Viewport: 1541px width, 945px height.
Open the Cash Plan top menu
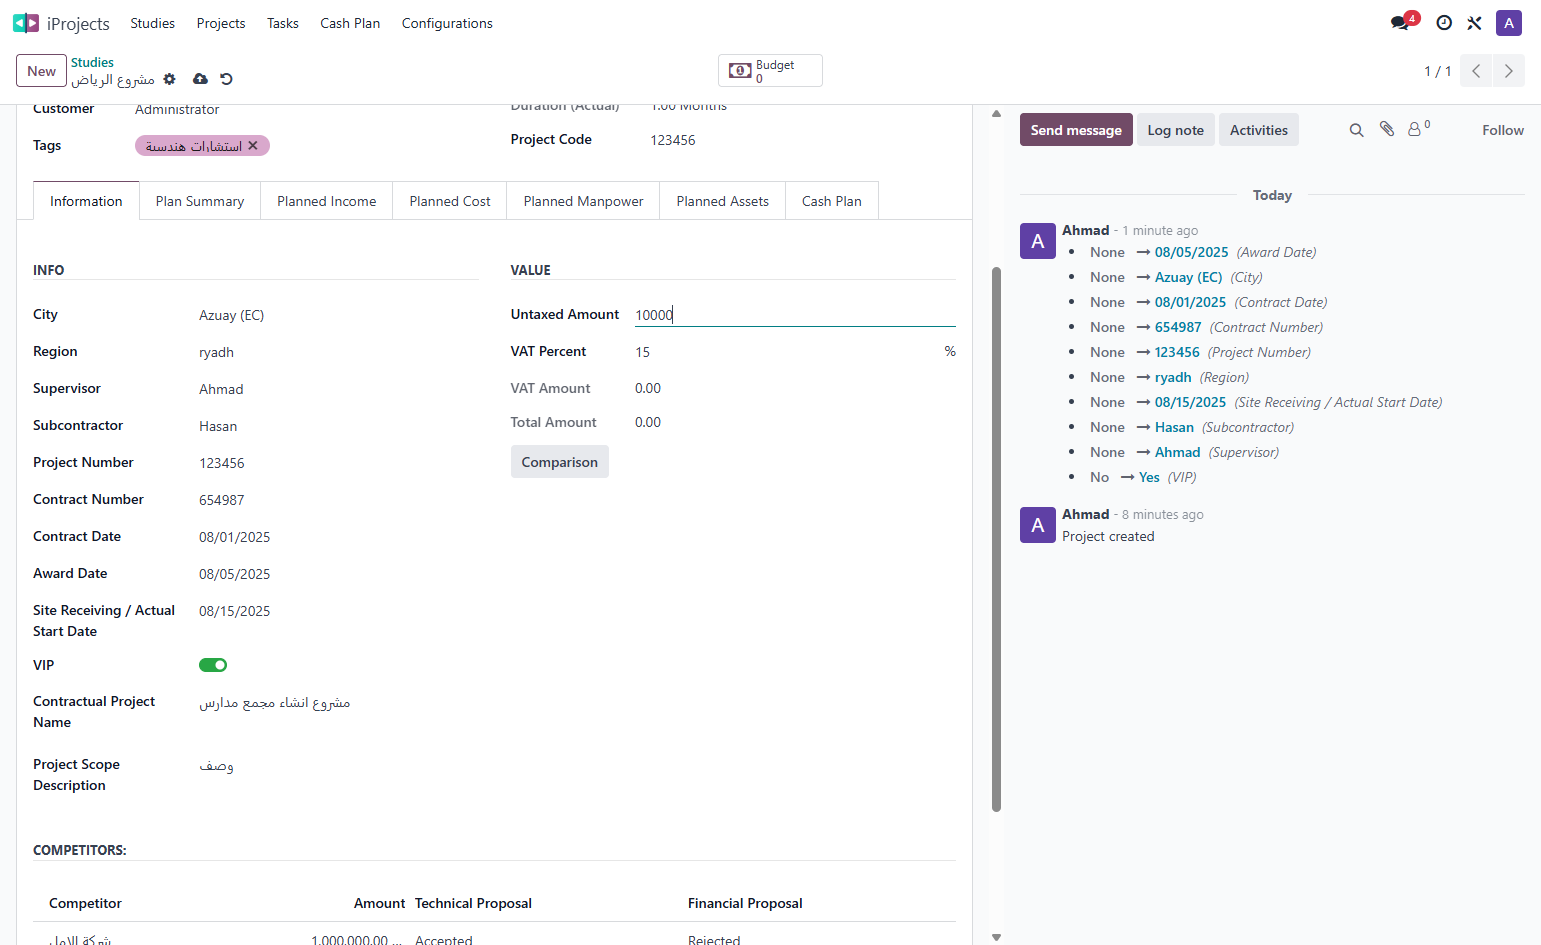click(x=350, y=23)
